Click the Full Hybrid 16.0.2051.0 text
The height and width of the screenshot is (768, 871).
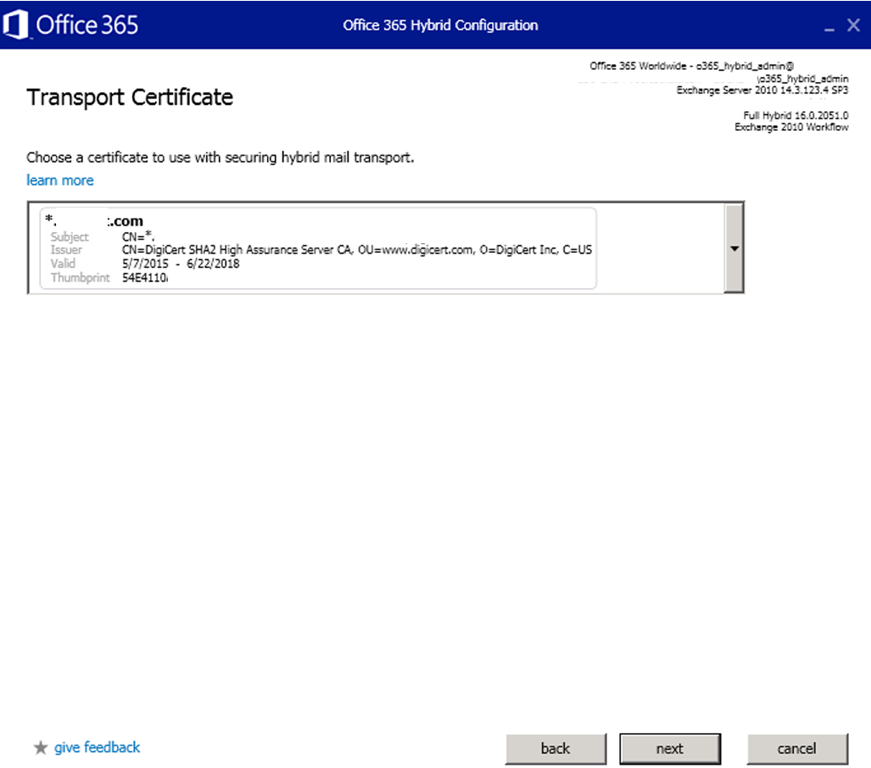pos(795,115)
